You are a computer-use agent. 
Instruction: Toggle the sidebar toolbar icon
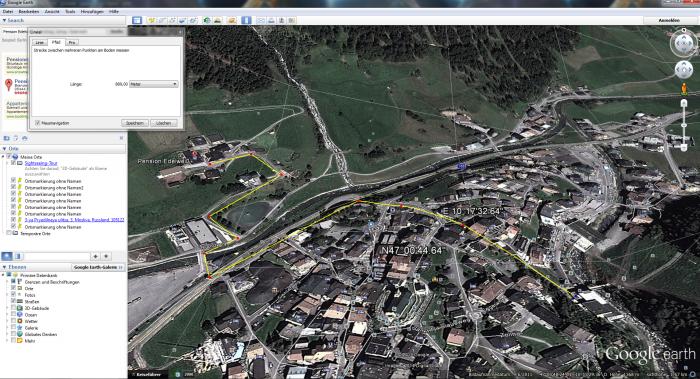137,20
